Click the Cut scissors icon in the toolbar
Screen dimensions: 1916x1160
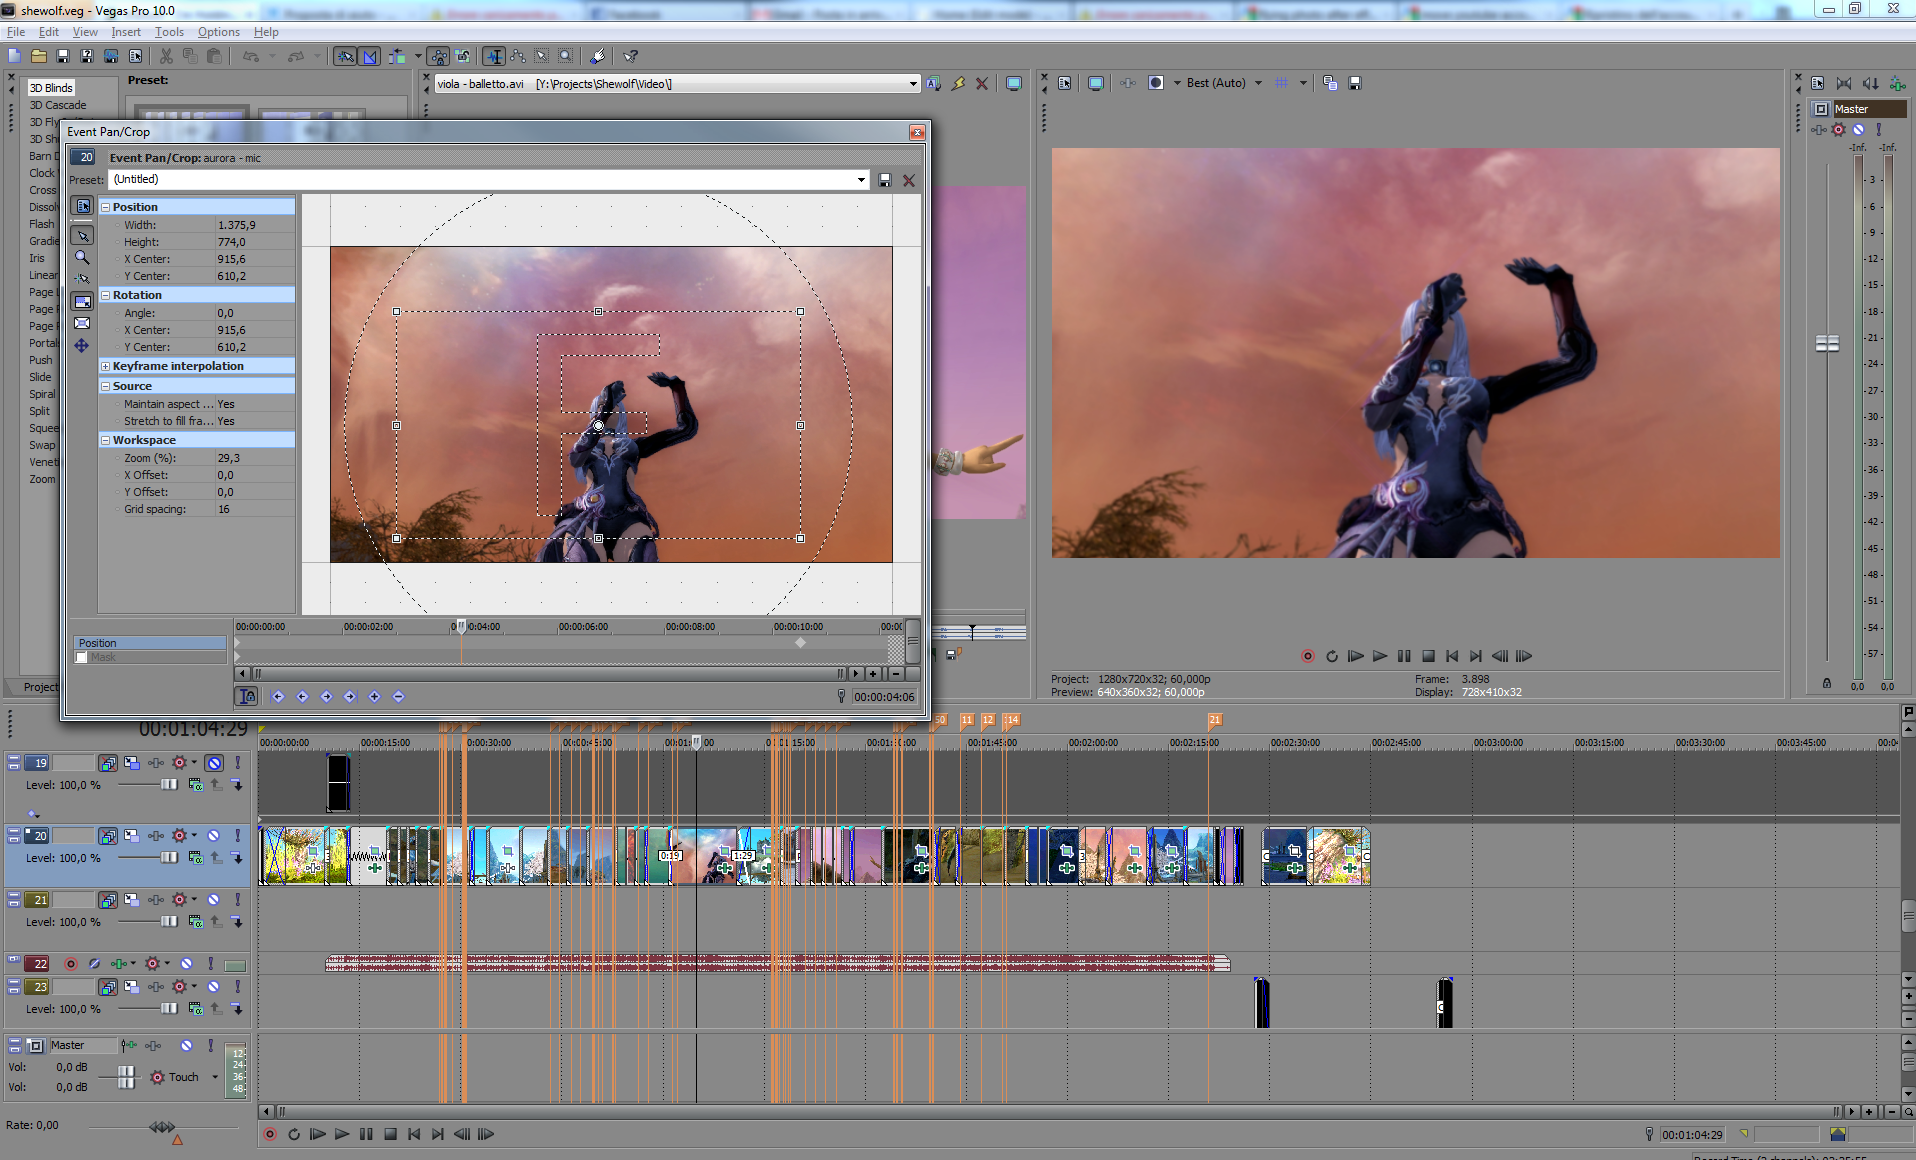(166, 56)
